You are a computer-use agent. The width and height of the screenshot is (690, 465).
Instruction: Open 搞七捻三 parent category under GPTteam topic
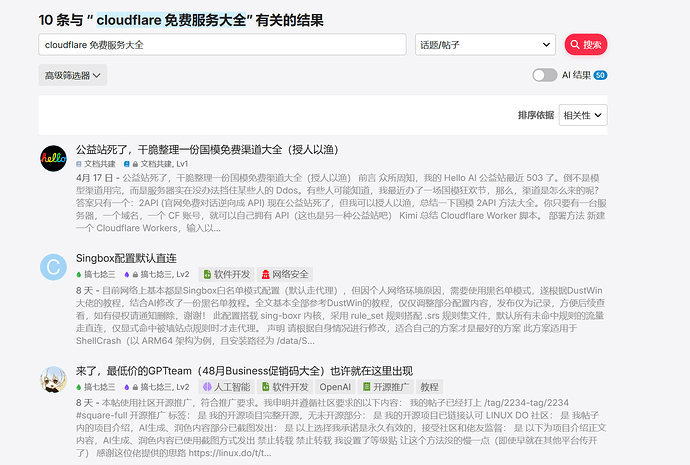(95, 387)
